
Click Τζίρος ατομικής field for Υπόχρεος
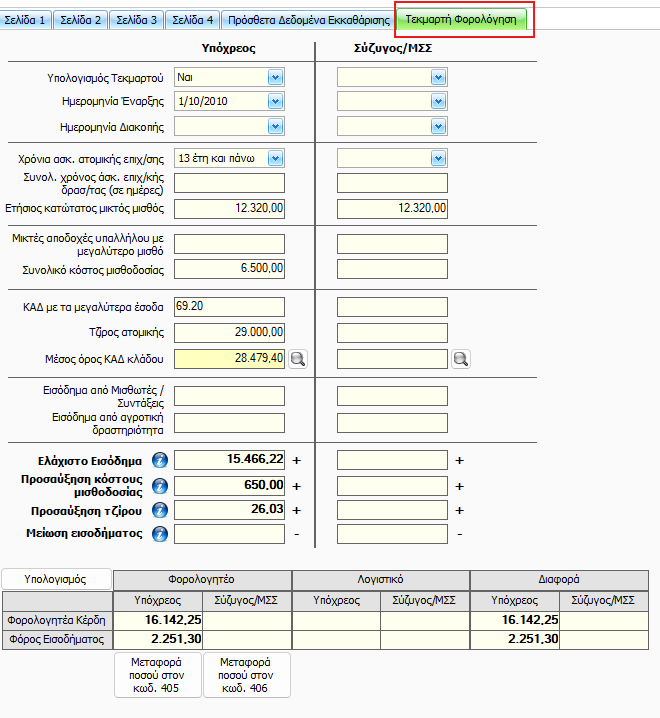coord(229,331)
